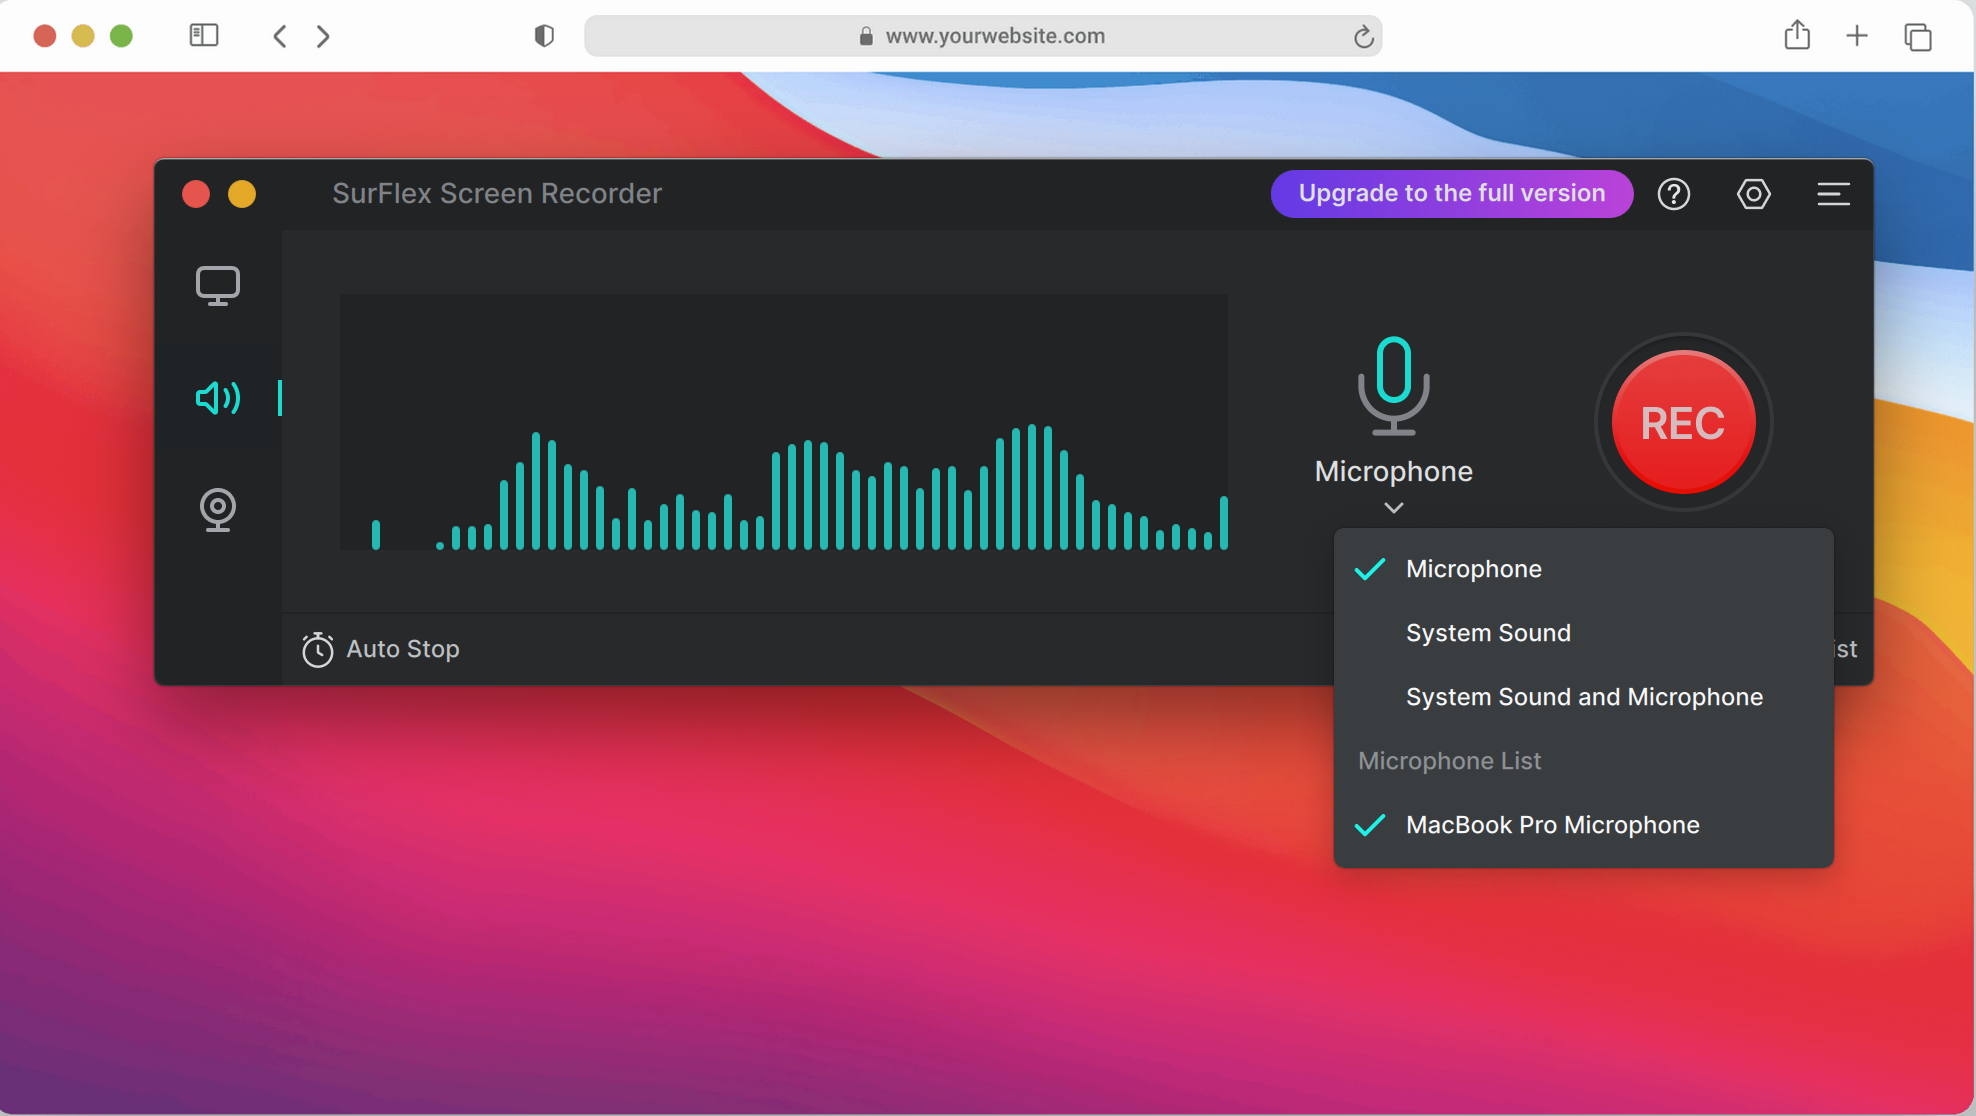The width and height of the screenshot is (1976, 1116).
Task: Expand the Safari sidebar panel
Action: (203, 35)
